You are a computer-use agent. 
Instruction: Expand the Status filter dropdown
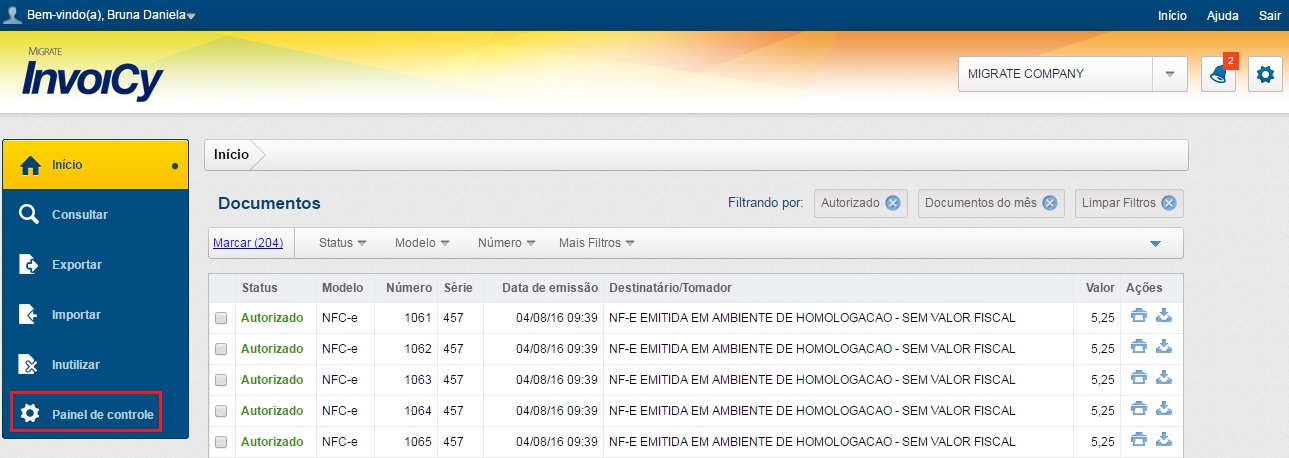pyautogui.click(x=343, y=243)
